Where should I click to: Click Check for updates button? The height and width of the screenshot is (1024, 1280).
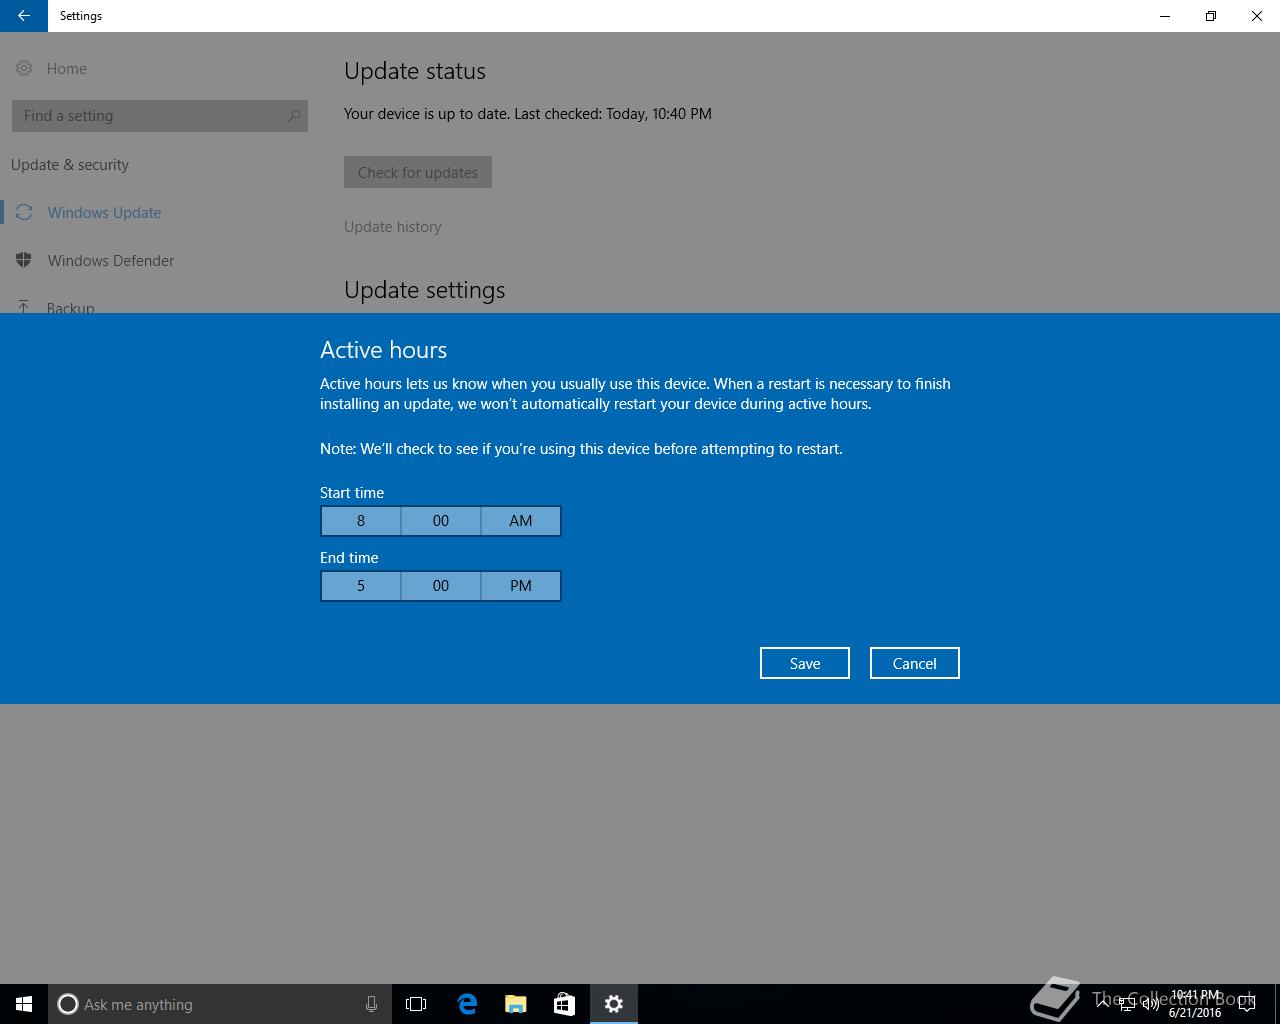click(418, 172)
